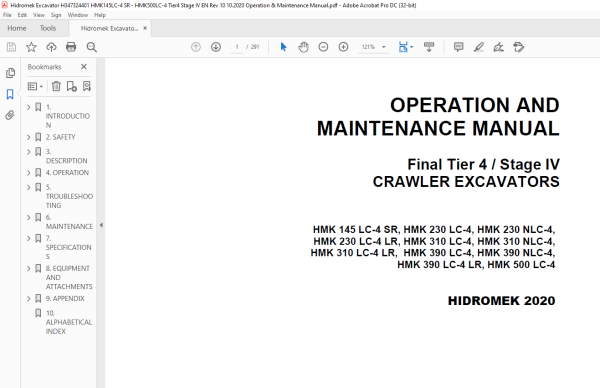Zoom in with plus icon
This screenshot has width=600, height=388.
pos(344,47)
